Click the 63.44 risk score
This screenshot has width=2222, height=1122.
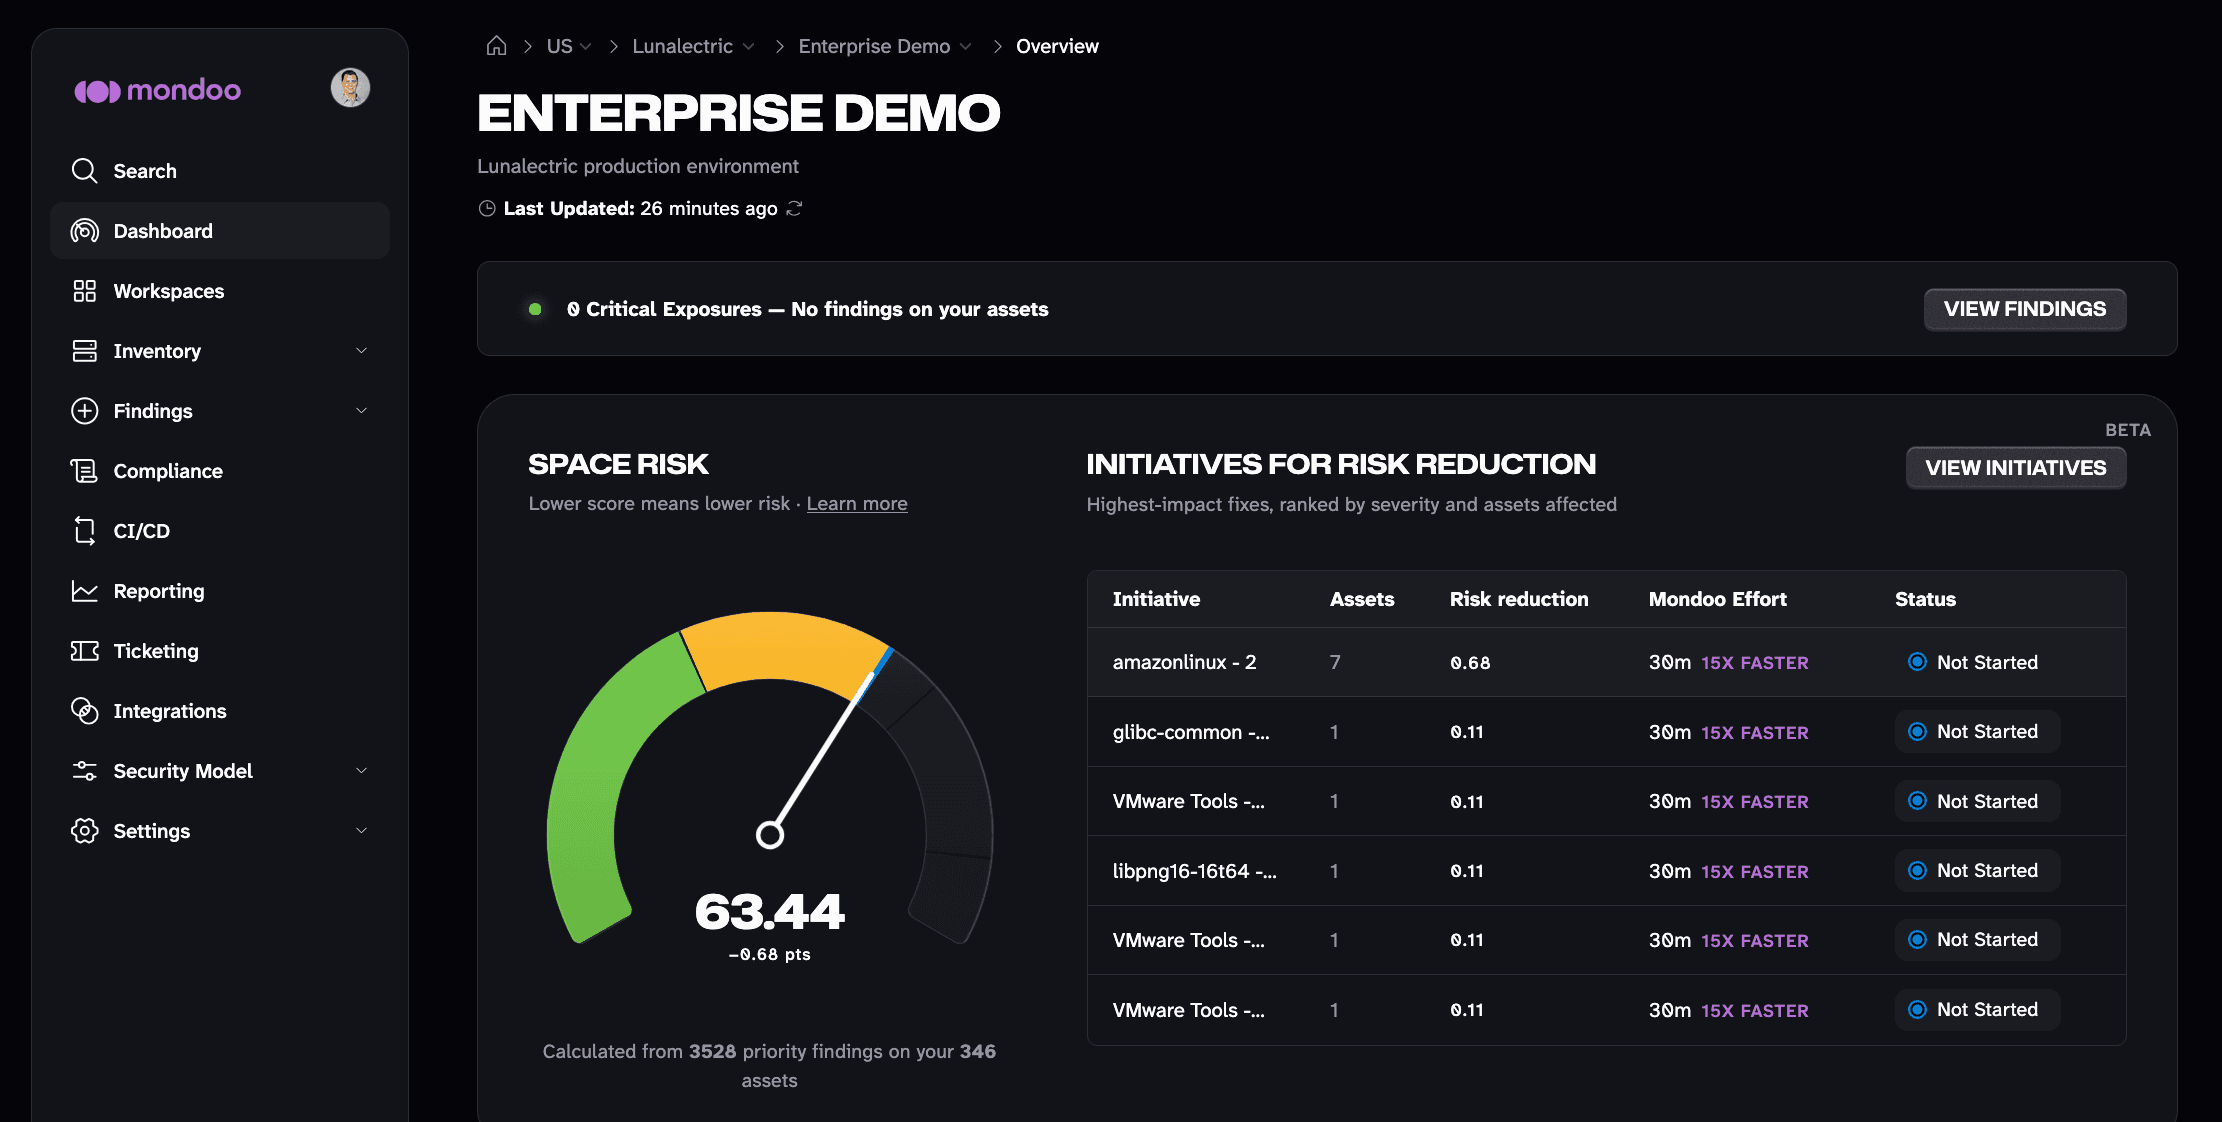coord(770,911)
